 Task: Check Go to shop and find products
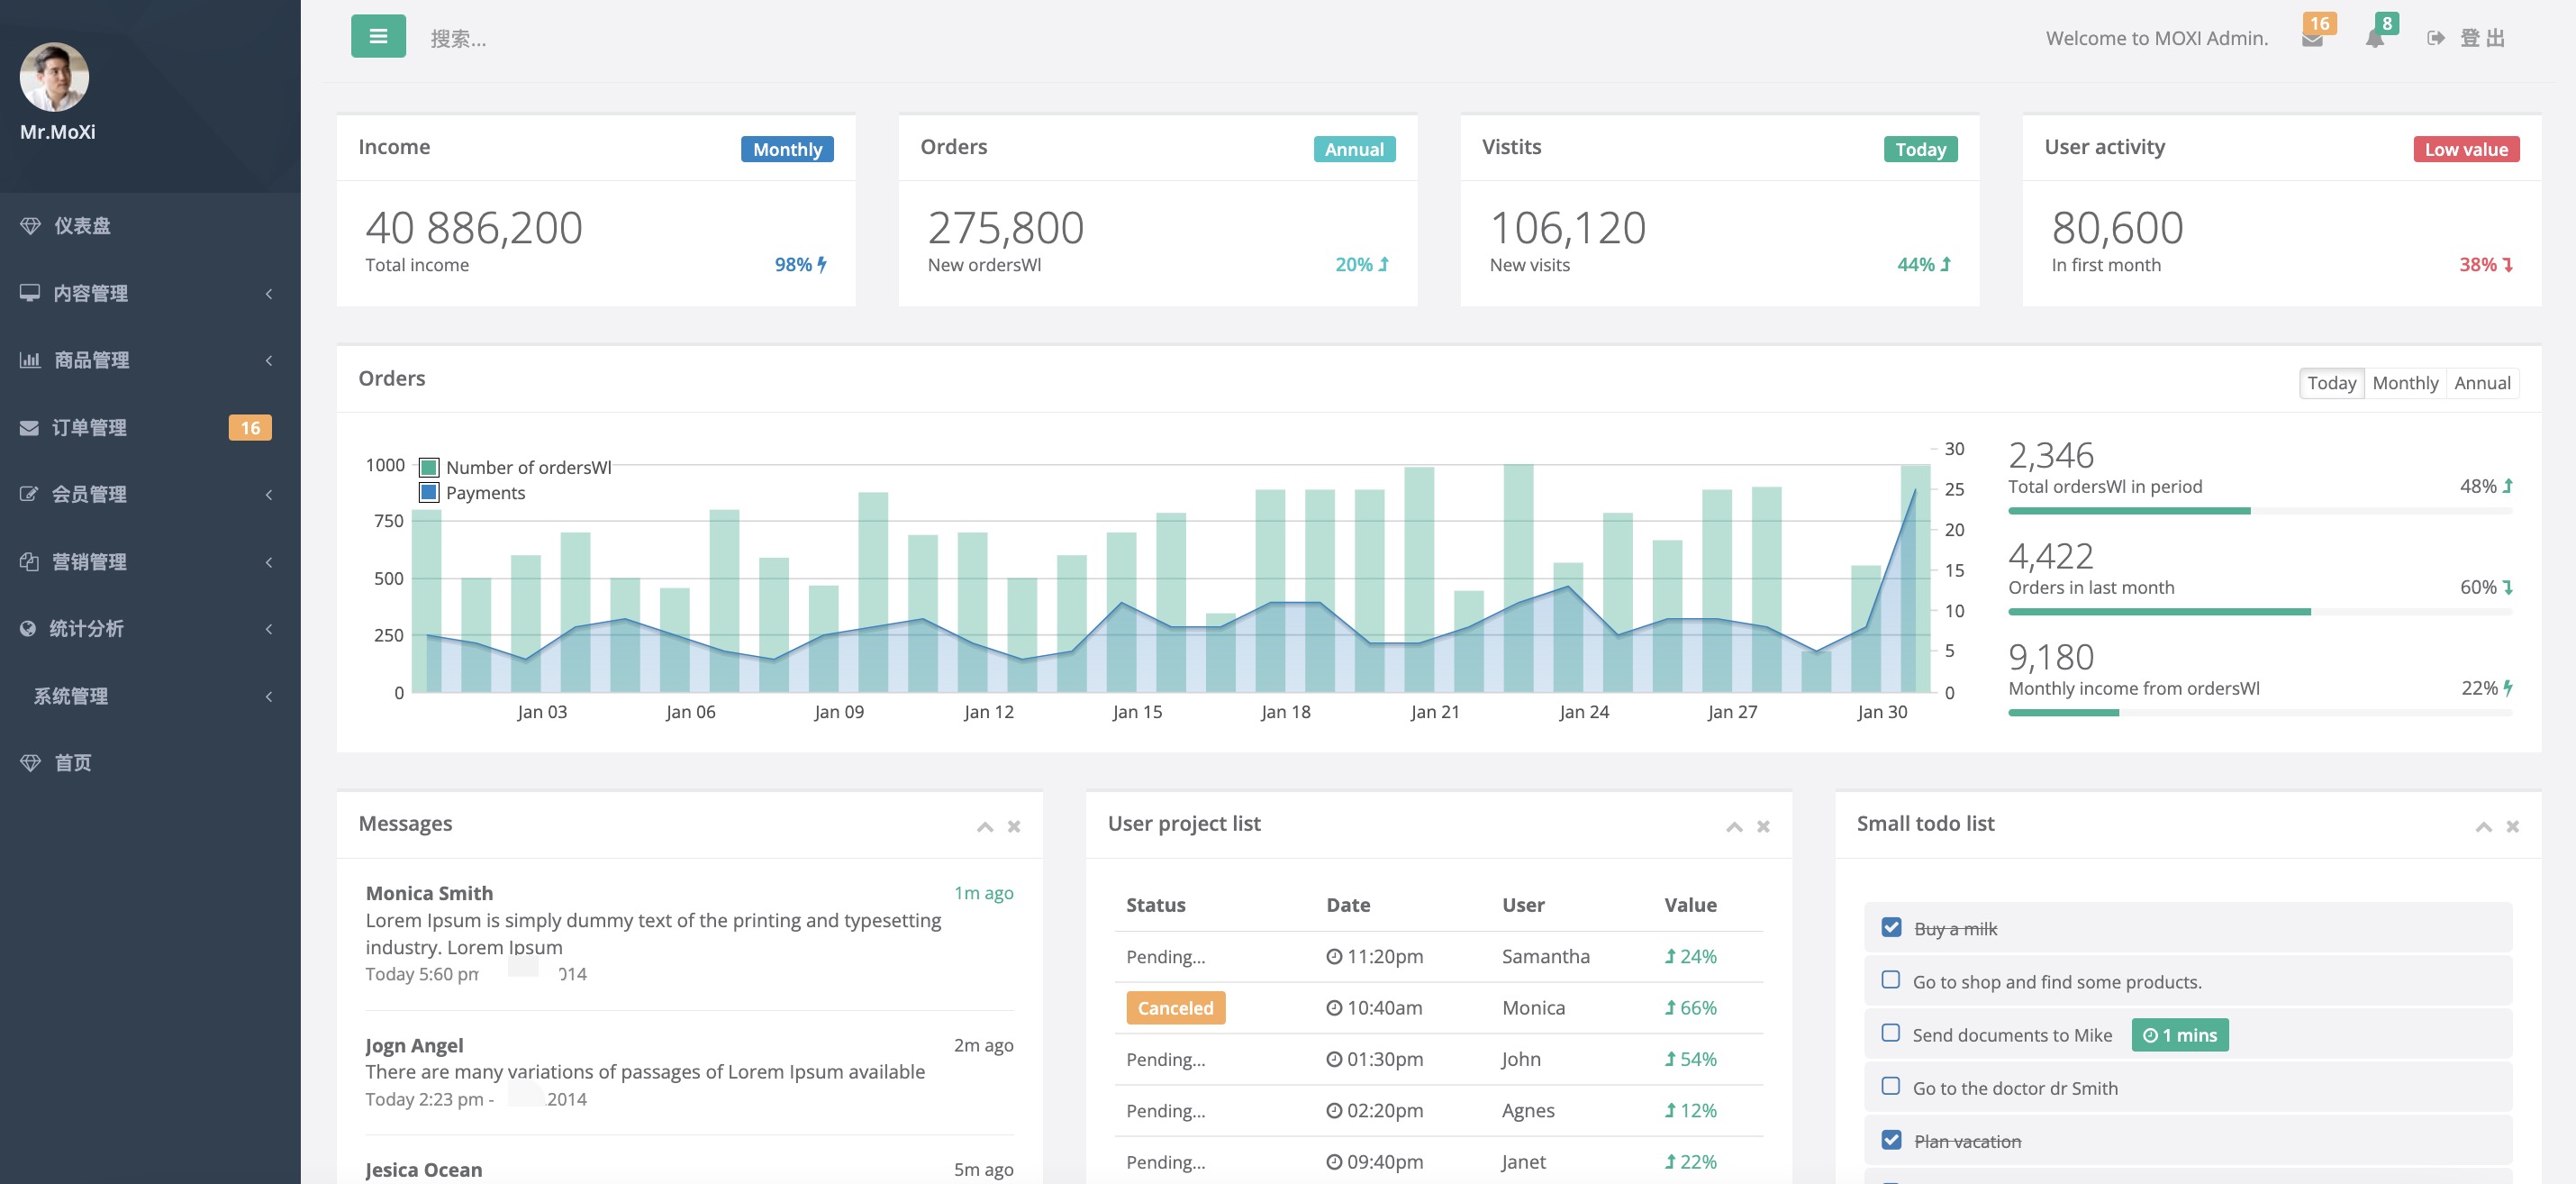(x=1891, y=980)
